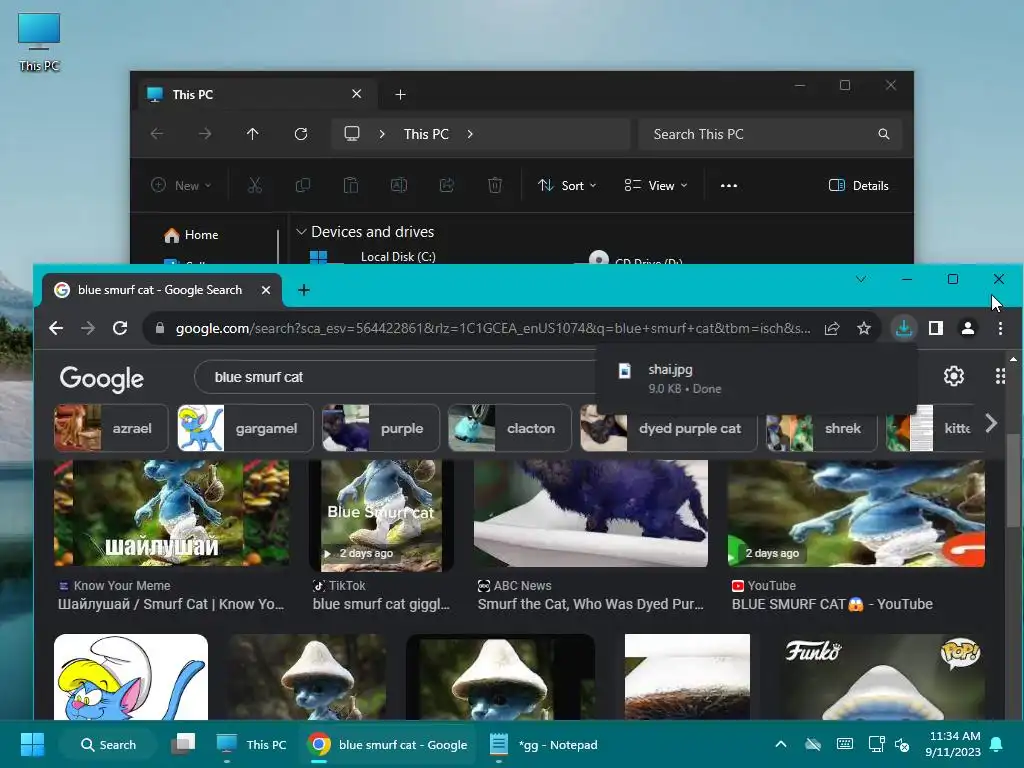The image size is (1024, 768).
Task: Open Chrome side panel icon
Action: coord(936,328)
